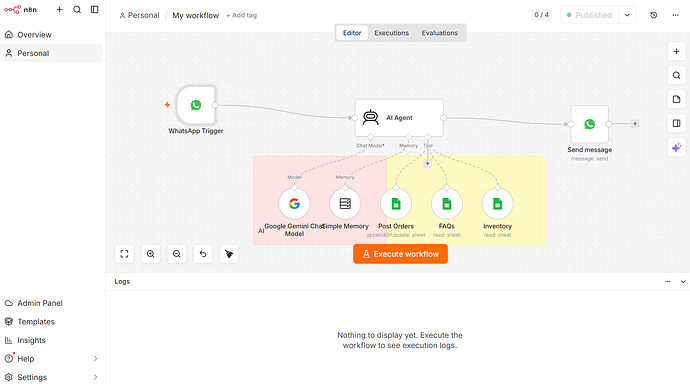Select Simple Memory node
The image size is (690, 384).
click(345, 204)
